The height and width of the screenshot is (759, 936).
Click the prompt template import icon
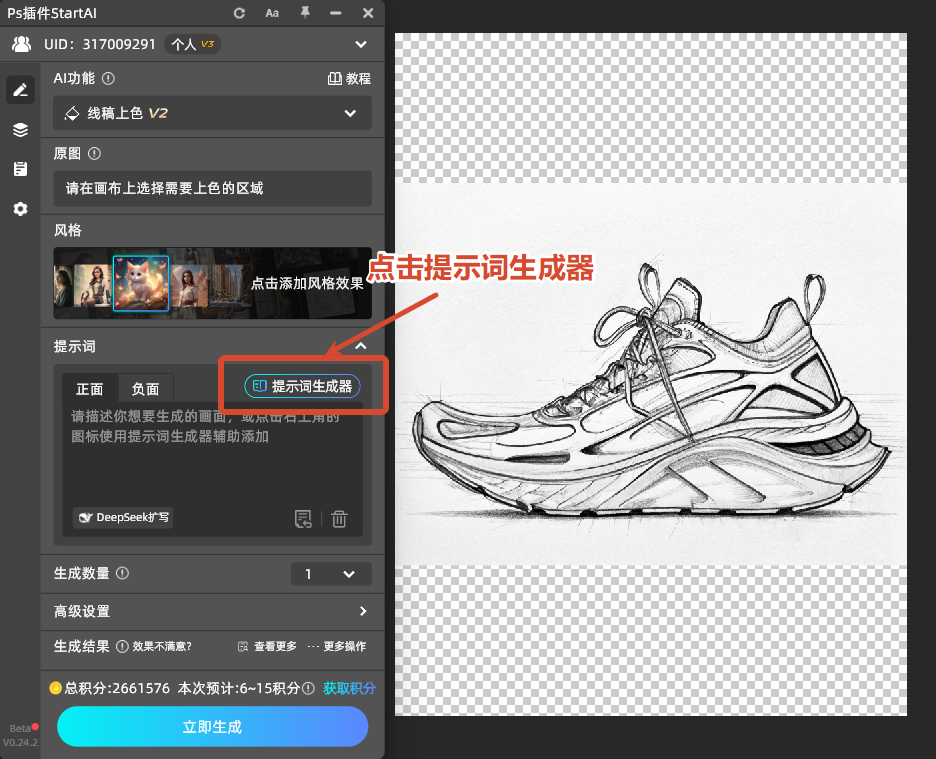303,519
